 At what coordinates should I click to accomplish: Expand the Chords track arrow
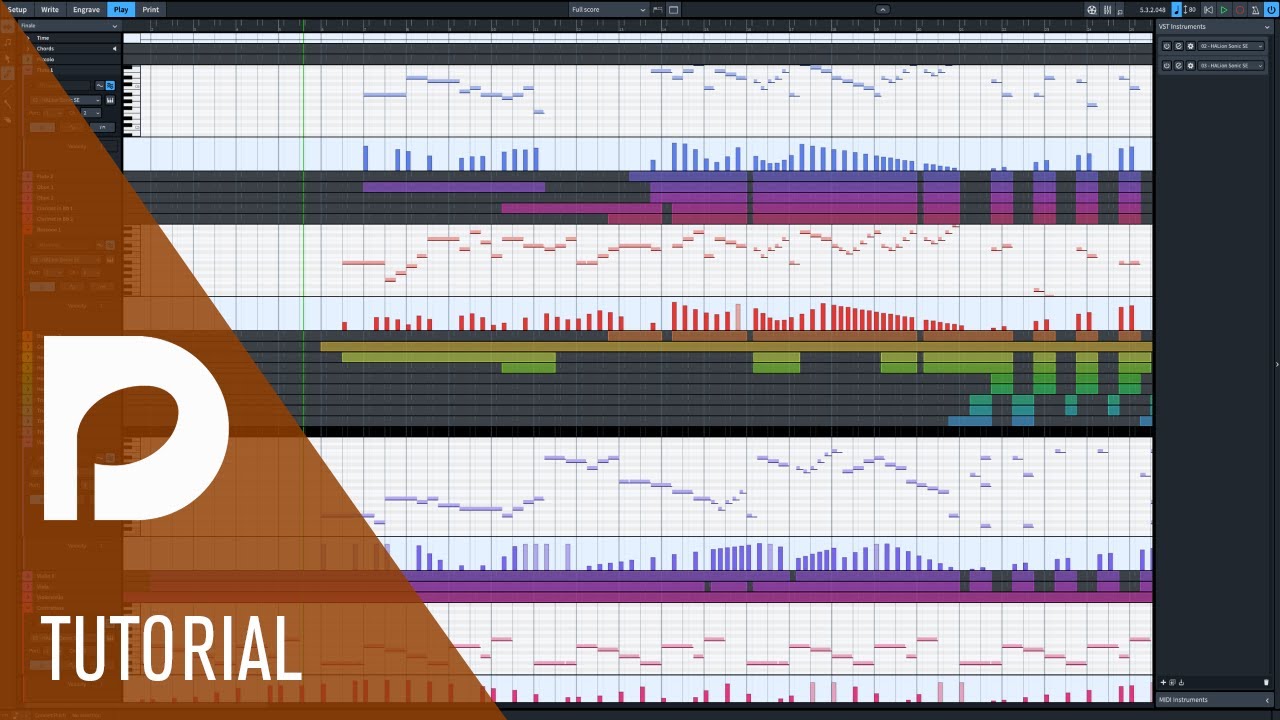point(114,49)
